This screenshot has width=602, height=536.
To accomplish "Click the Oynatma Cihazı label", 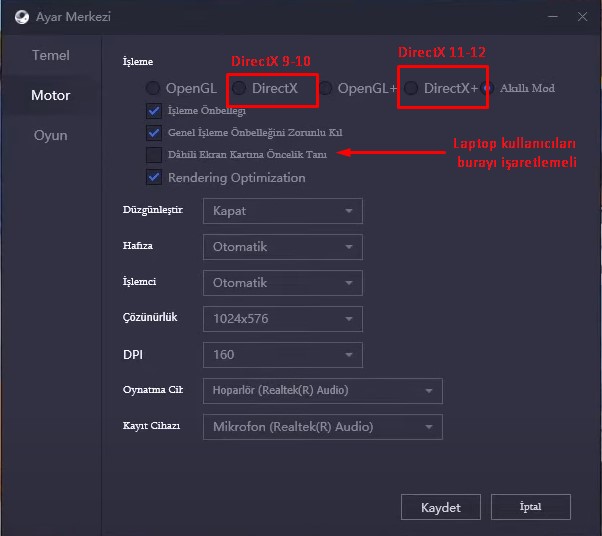I will point(153,390).
